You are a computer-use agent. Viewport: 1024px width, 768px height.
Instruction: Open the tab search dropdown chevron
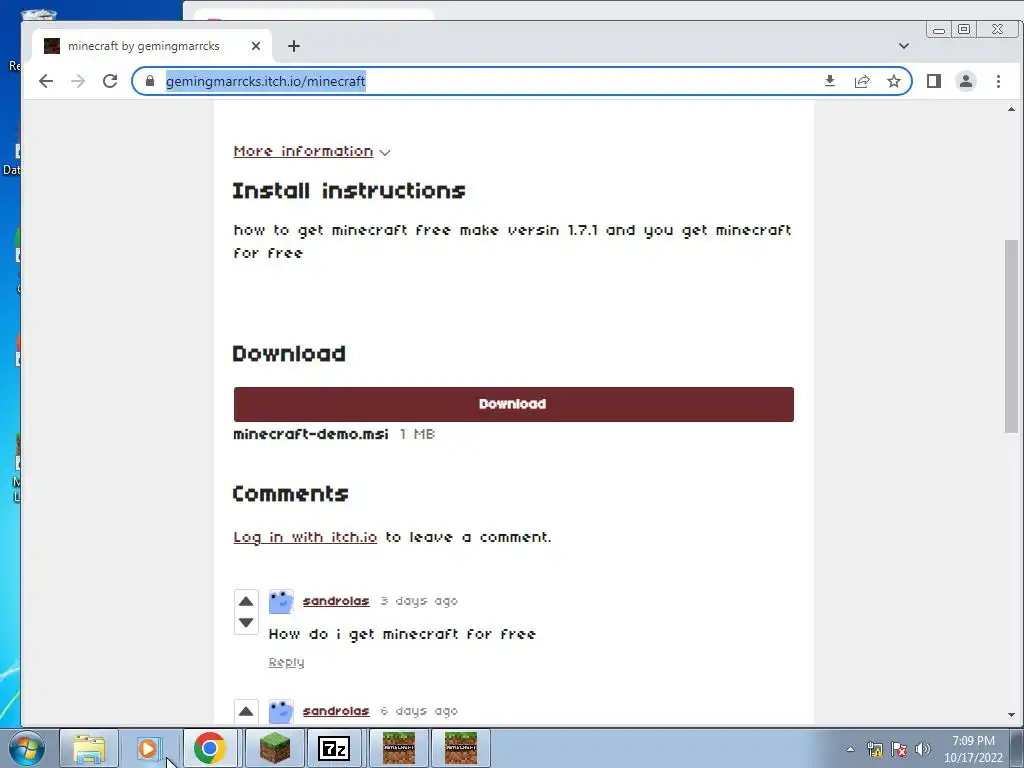[x=904, y=46]
